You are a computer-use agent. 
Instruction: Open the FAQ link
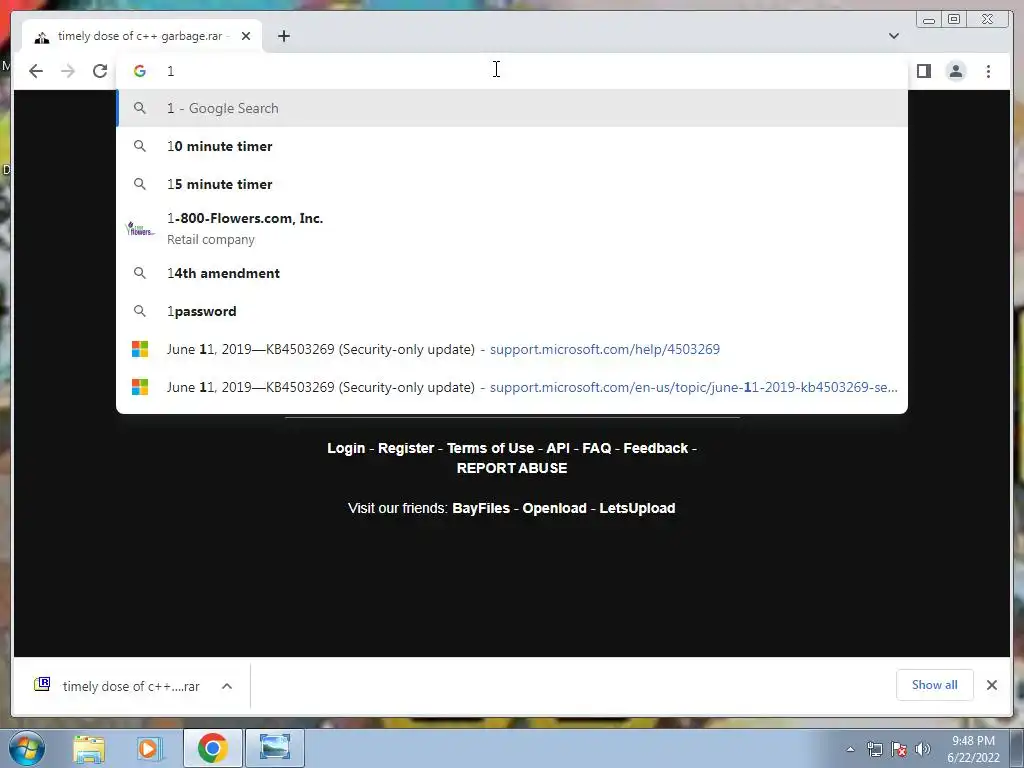[596, 448]
